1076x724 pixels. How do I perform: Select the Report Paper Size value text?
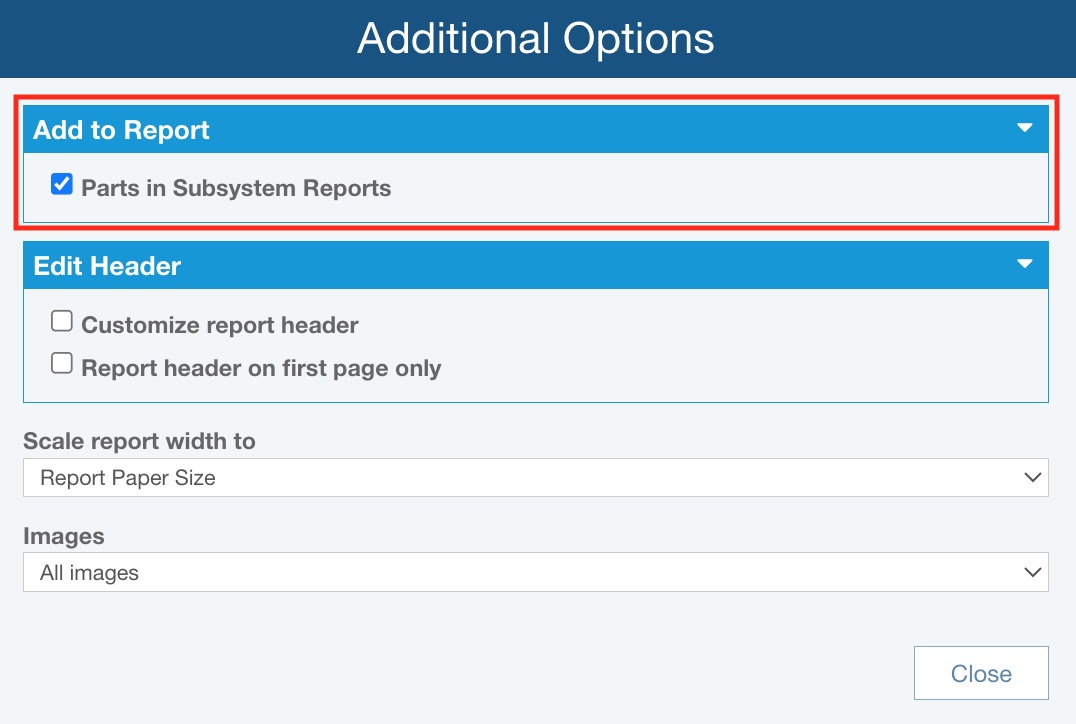128,478
